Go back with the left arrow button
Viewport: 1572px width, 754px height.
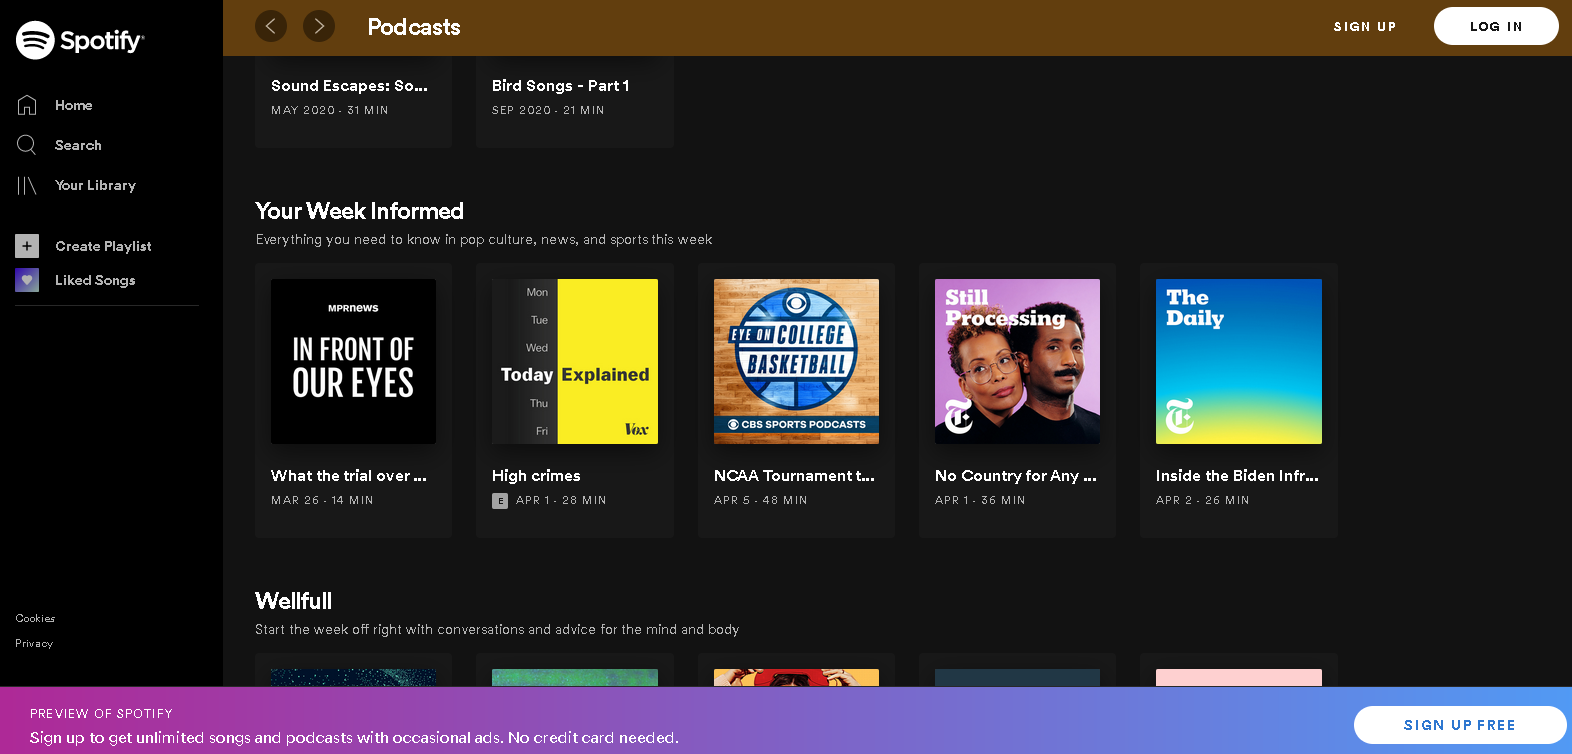(271, 26)
